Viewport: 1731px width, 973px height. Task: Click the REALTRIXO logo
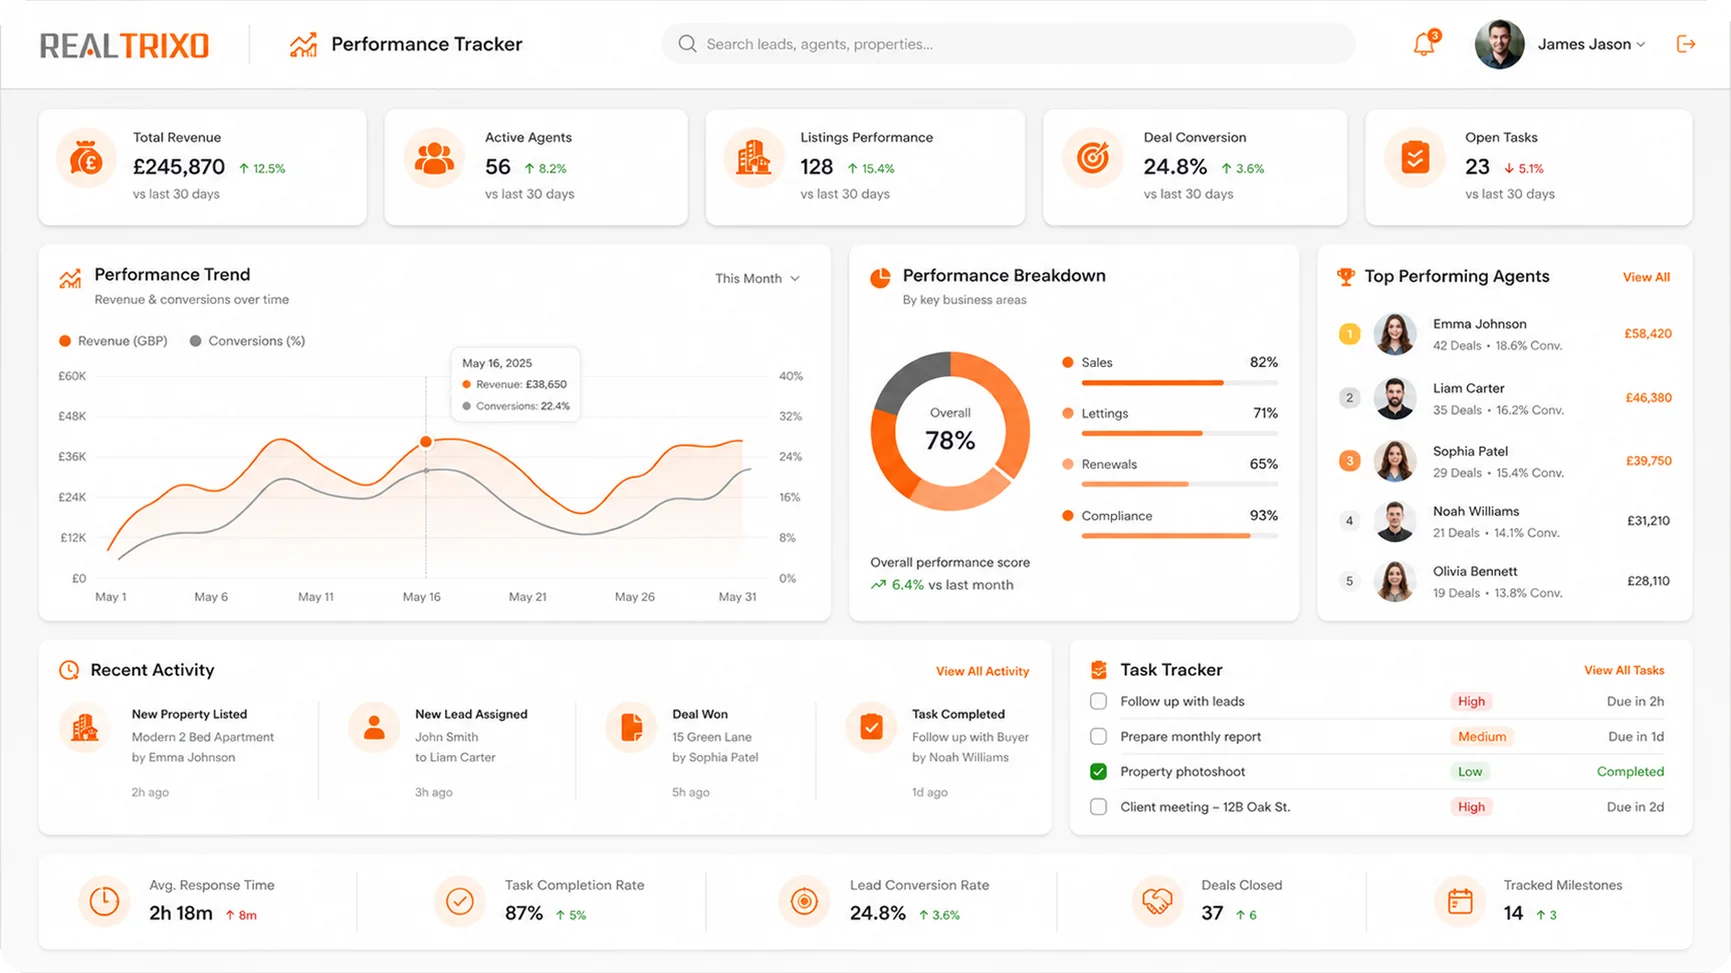(x=124, y=45)
